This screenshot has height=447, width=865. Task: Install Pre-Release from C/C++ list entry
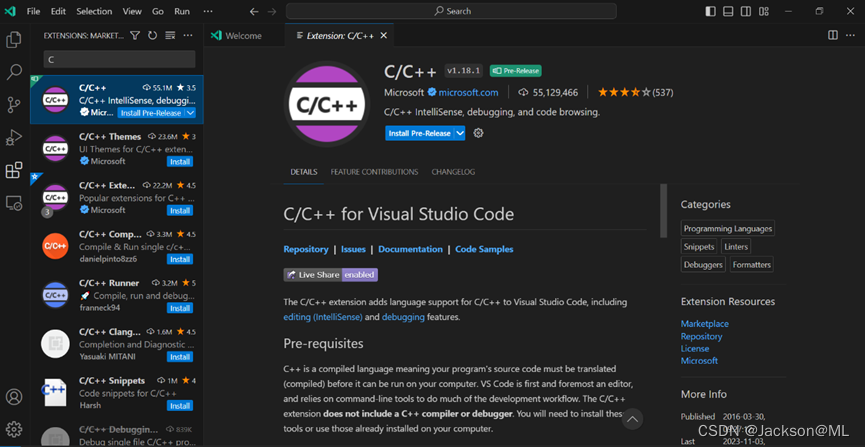151,113
